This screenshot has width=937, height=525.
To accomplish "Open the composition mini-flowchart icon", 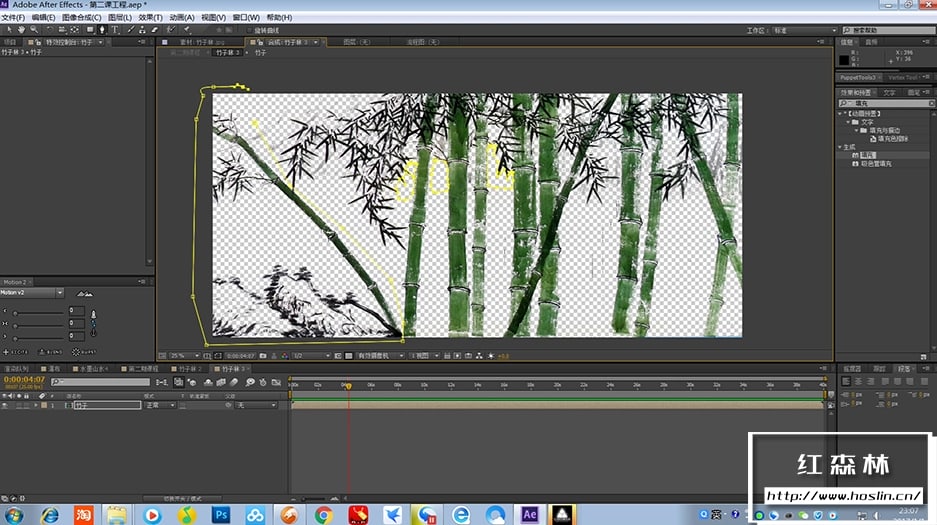I will pos(161,382).
